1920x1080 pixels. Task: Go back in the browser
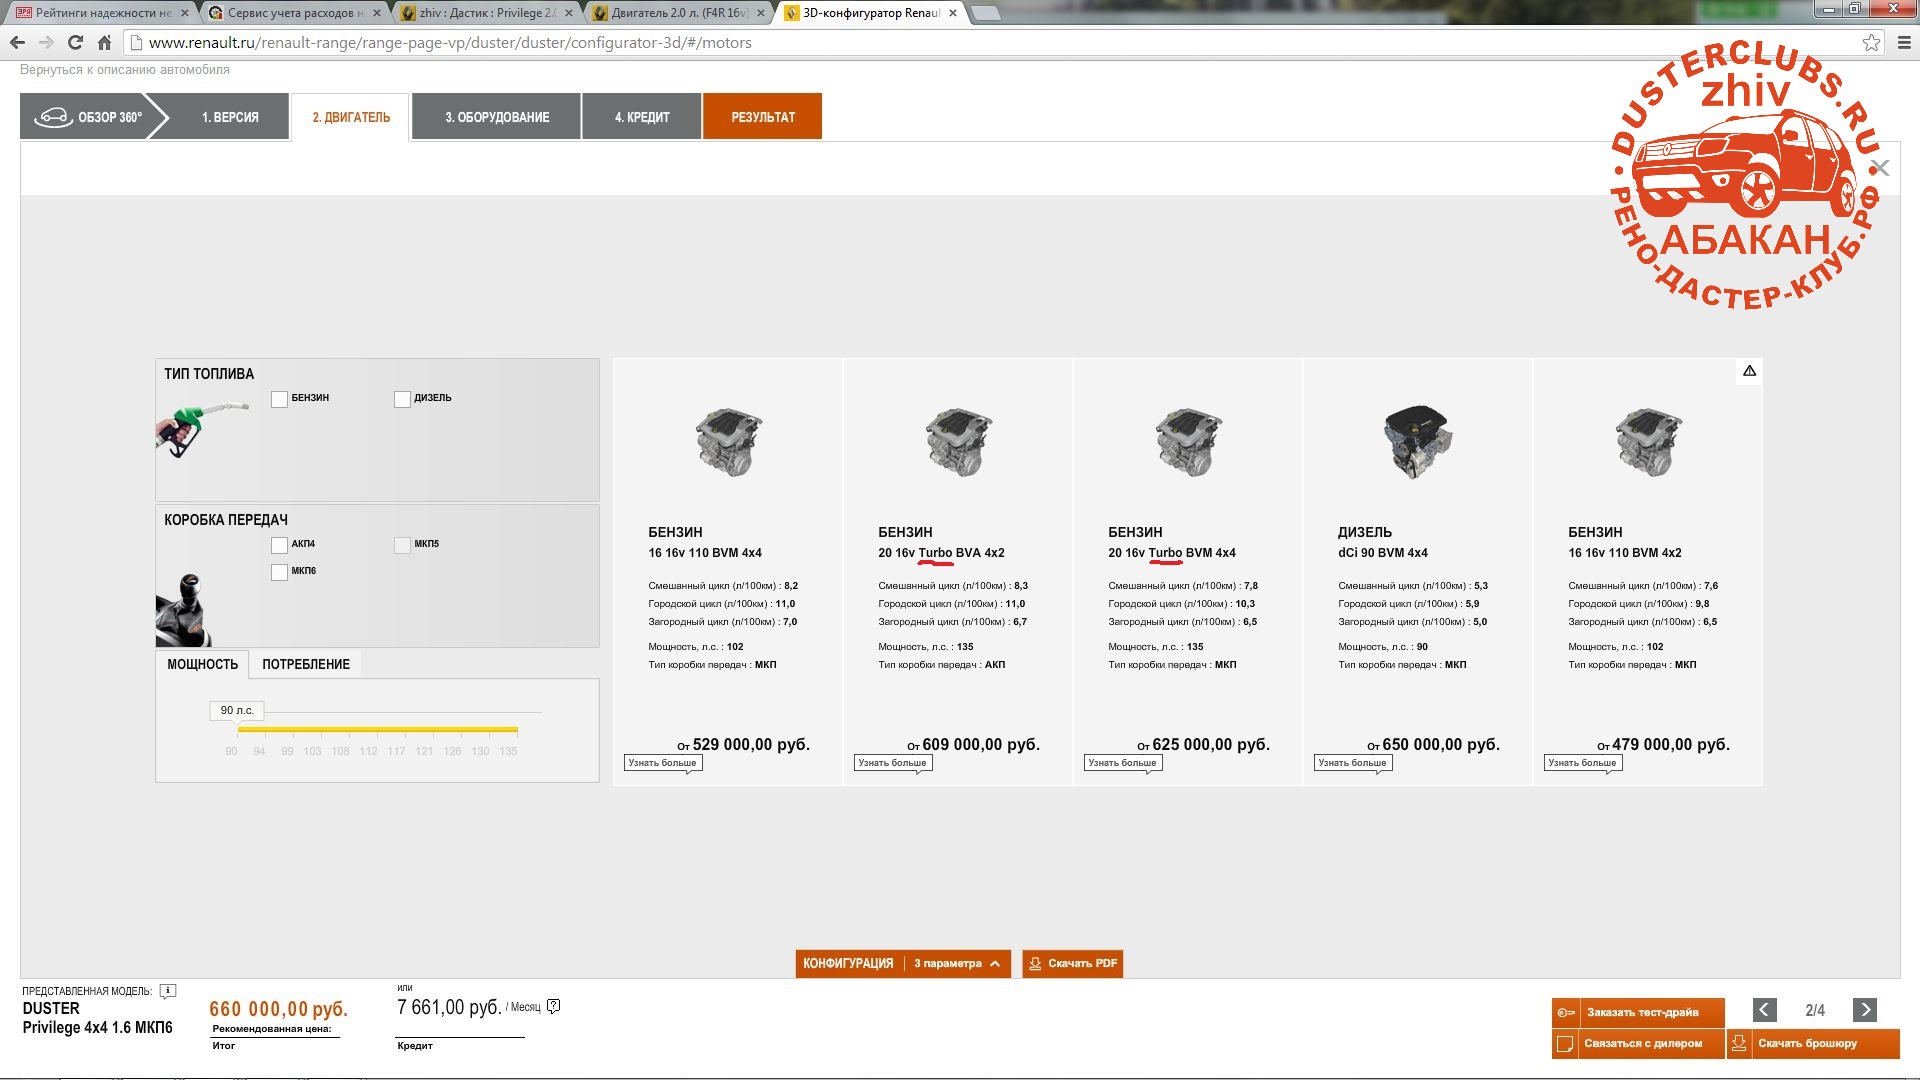17,43
